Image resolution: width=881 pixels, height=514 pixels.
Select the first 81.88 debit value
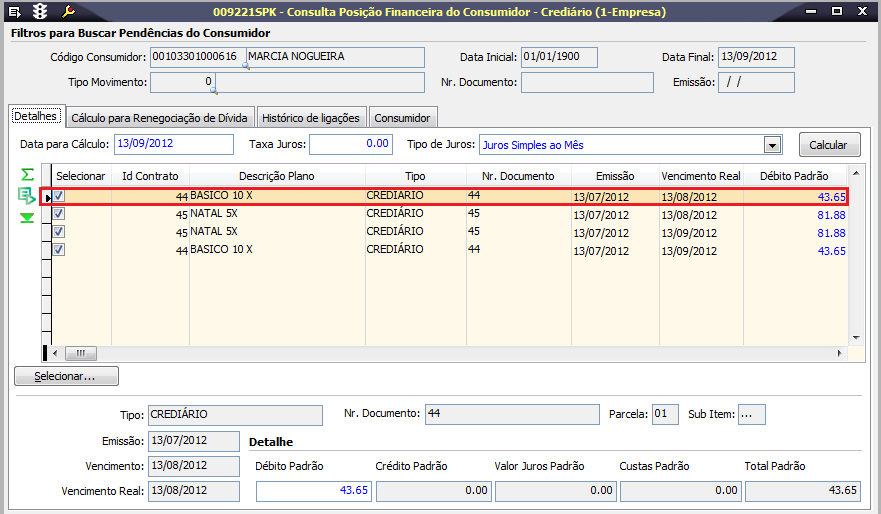[x=831, y=215]
